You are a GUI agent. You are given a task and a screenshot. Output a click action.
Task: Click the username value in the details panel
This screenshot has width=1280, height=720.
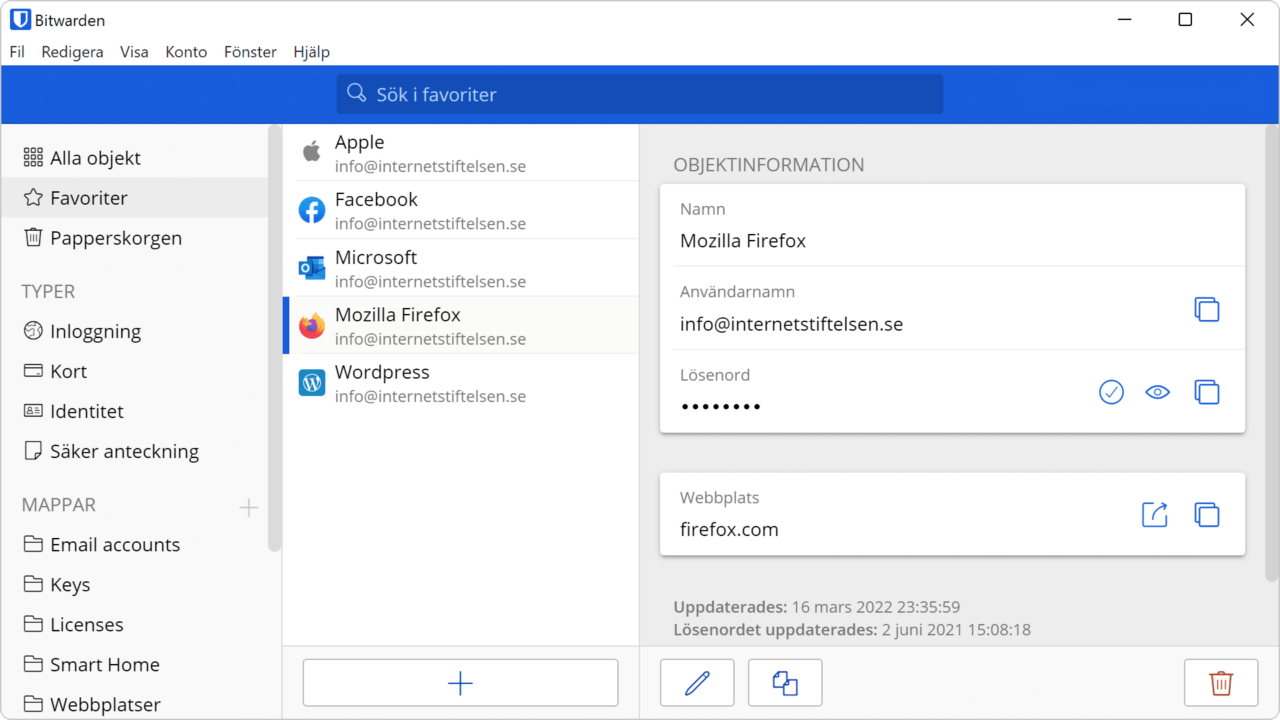[791, 324]
